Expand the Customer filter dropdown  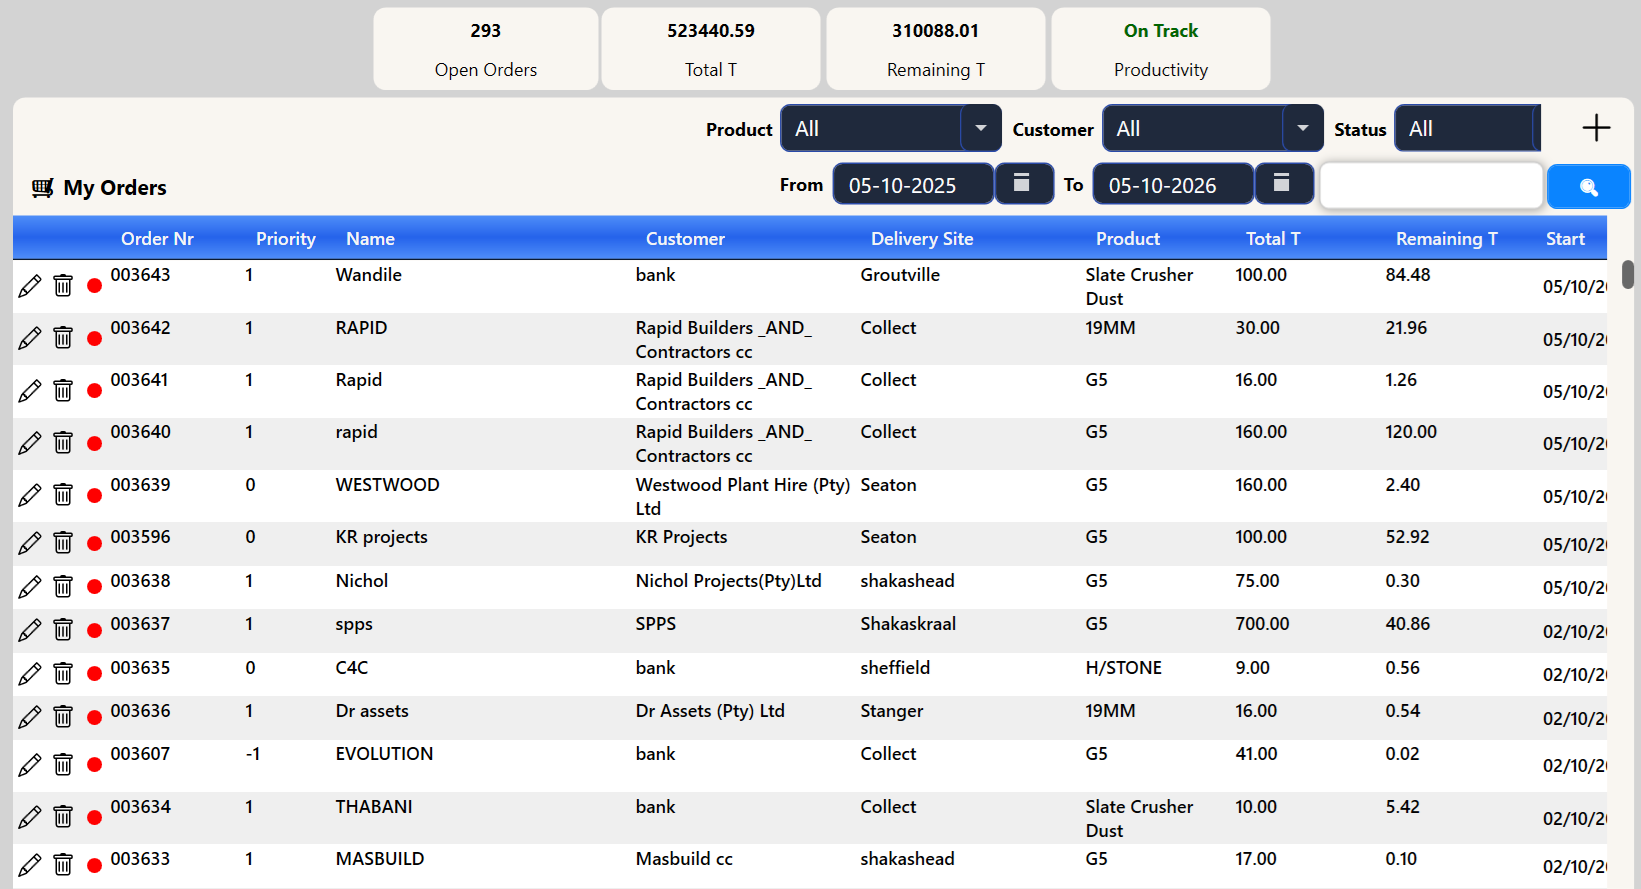1303,128
